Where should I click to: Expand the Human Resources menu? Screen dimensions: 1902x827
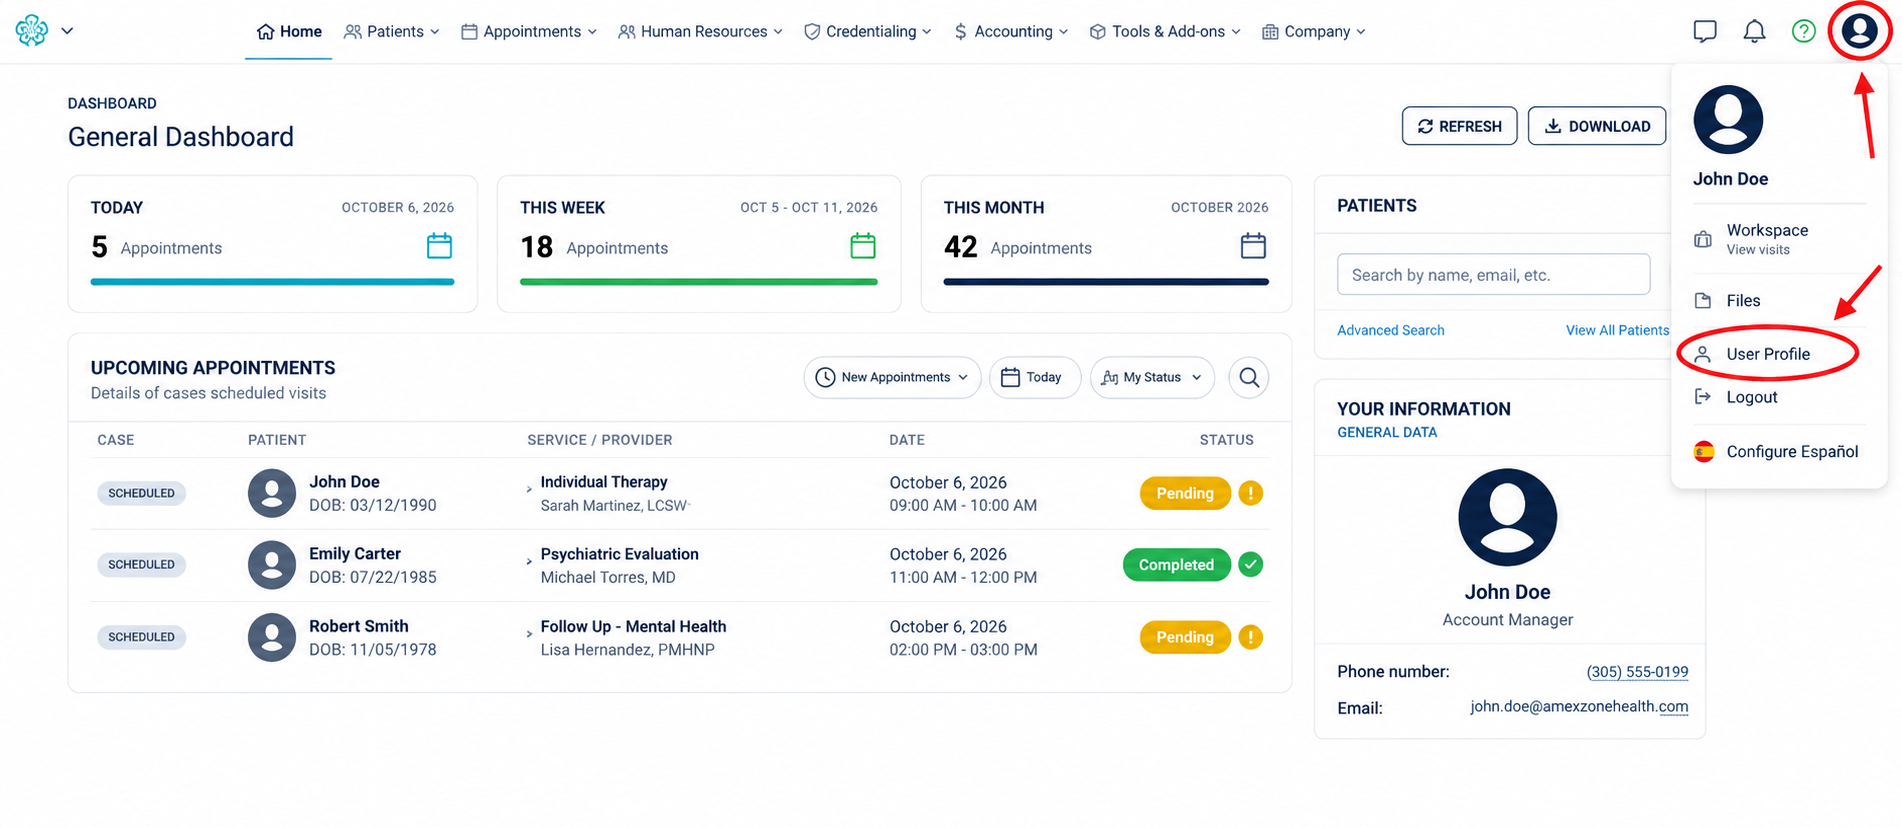tap(700, 32)
